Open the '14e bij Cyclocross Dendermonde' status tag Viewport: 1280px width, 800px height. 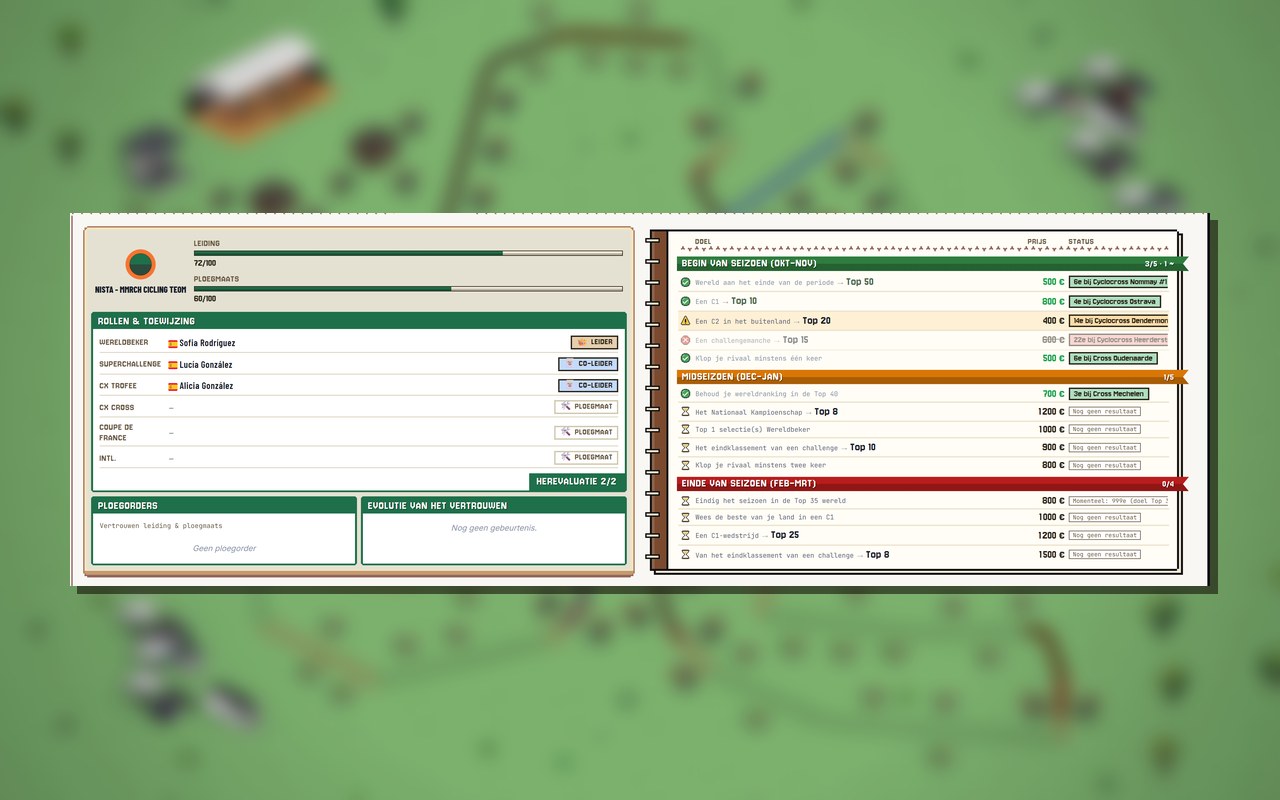tap(1118, 321)
